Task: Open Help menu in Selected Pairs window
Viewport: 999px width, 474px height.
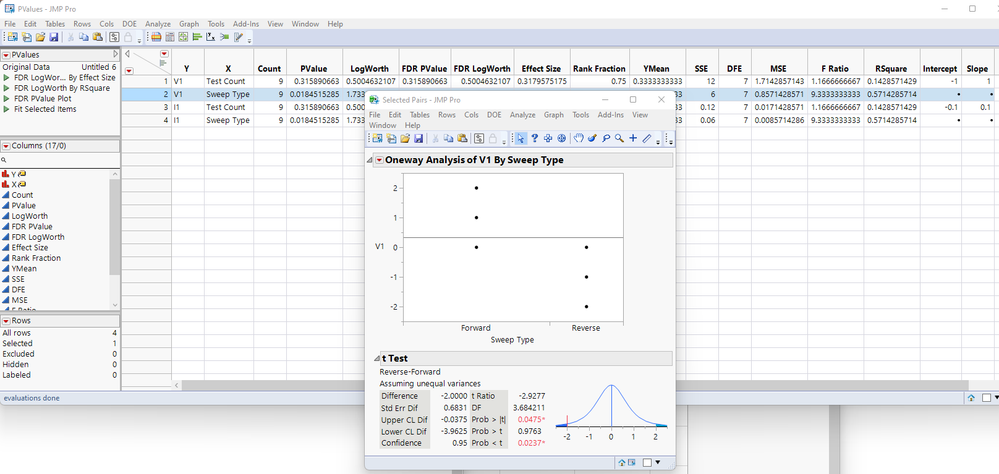Action: (x=412, y=126)
